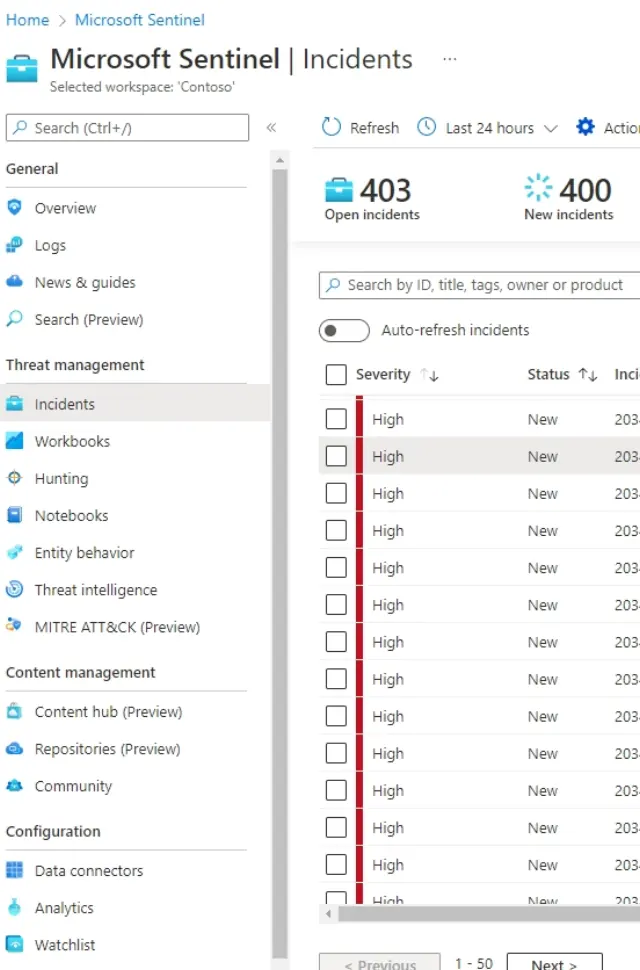640x970 pixels.
Task: Open the ellipsis more options menu
Action: [x=450, y=59]
